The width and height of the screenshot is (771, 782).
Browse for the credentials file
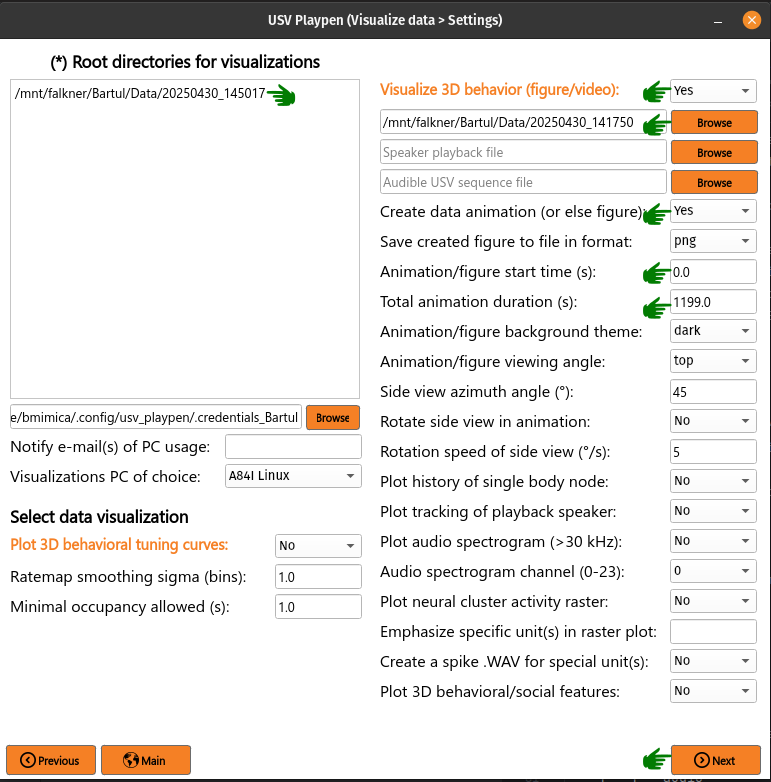click(333, 417)
